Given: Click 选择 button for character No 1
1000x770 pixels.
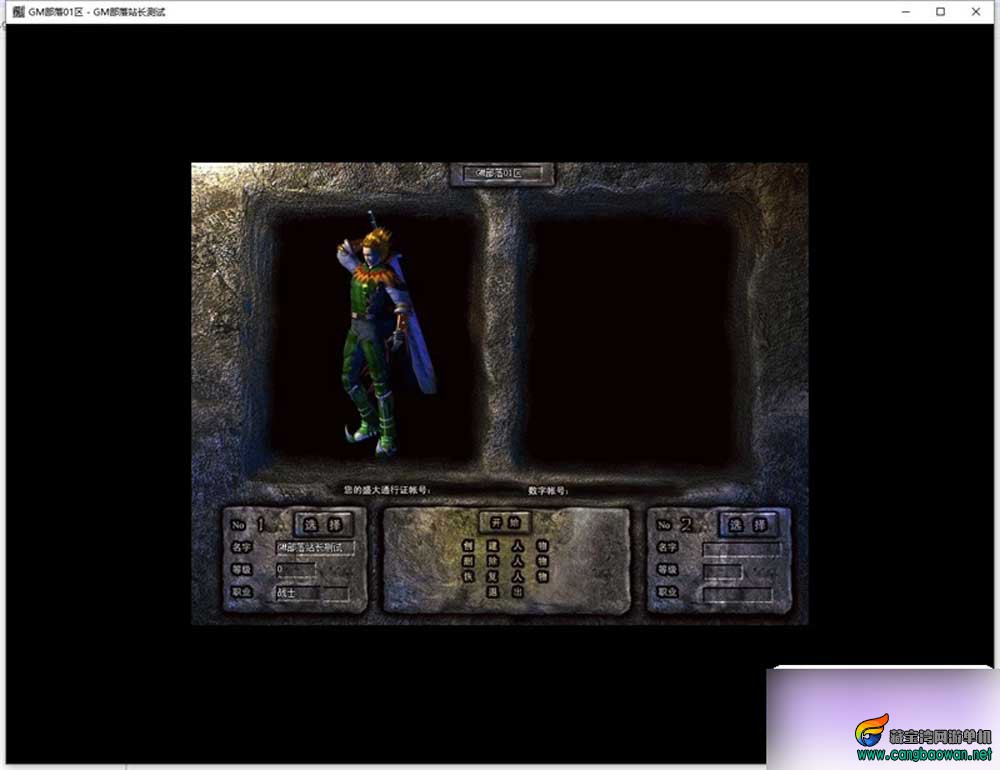Looking at the screenshot, I should tap(323, 524).
